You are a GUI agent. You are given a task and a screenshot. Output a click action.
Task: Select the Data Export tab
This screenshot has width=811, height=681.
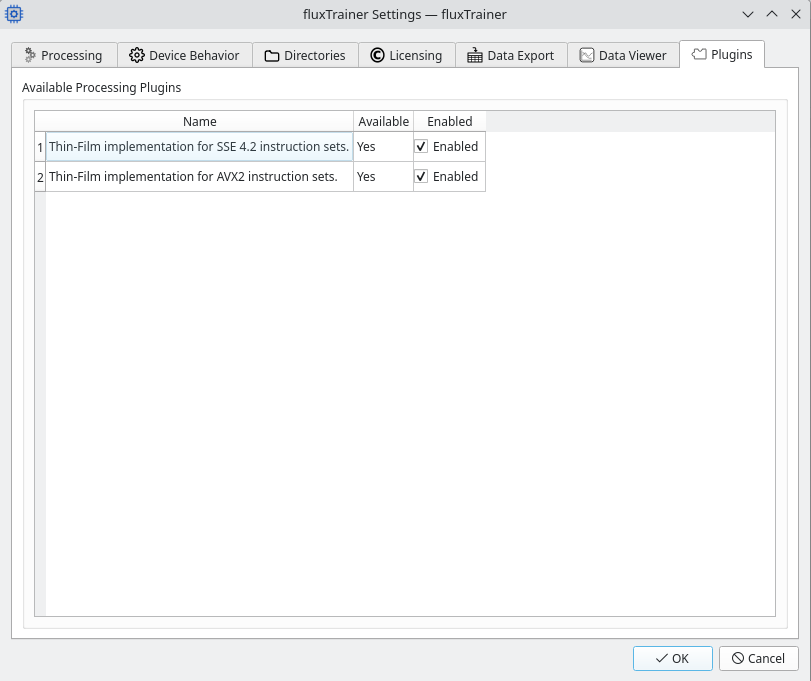(511, 55)
